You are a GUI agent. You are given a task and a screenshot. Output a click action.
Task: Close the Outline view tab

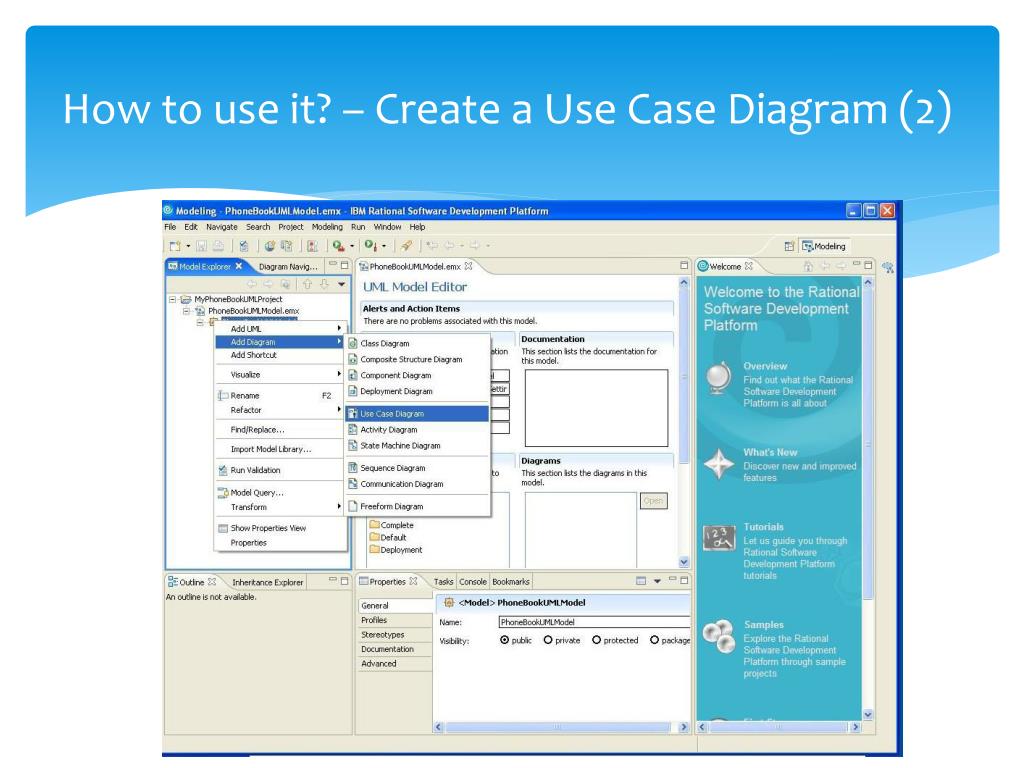coord(212,581)
